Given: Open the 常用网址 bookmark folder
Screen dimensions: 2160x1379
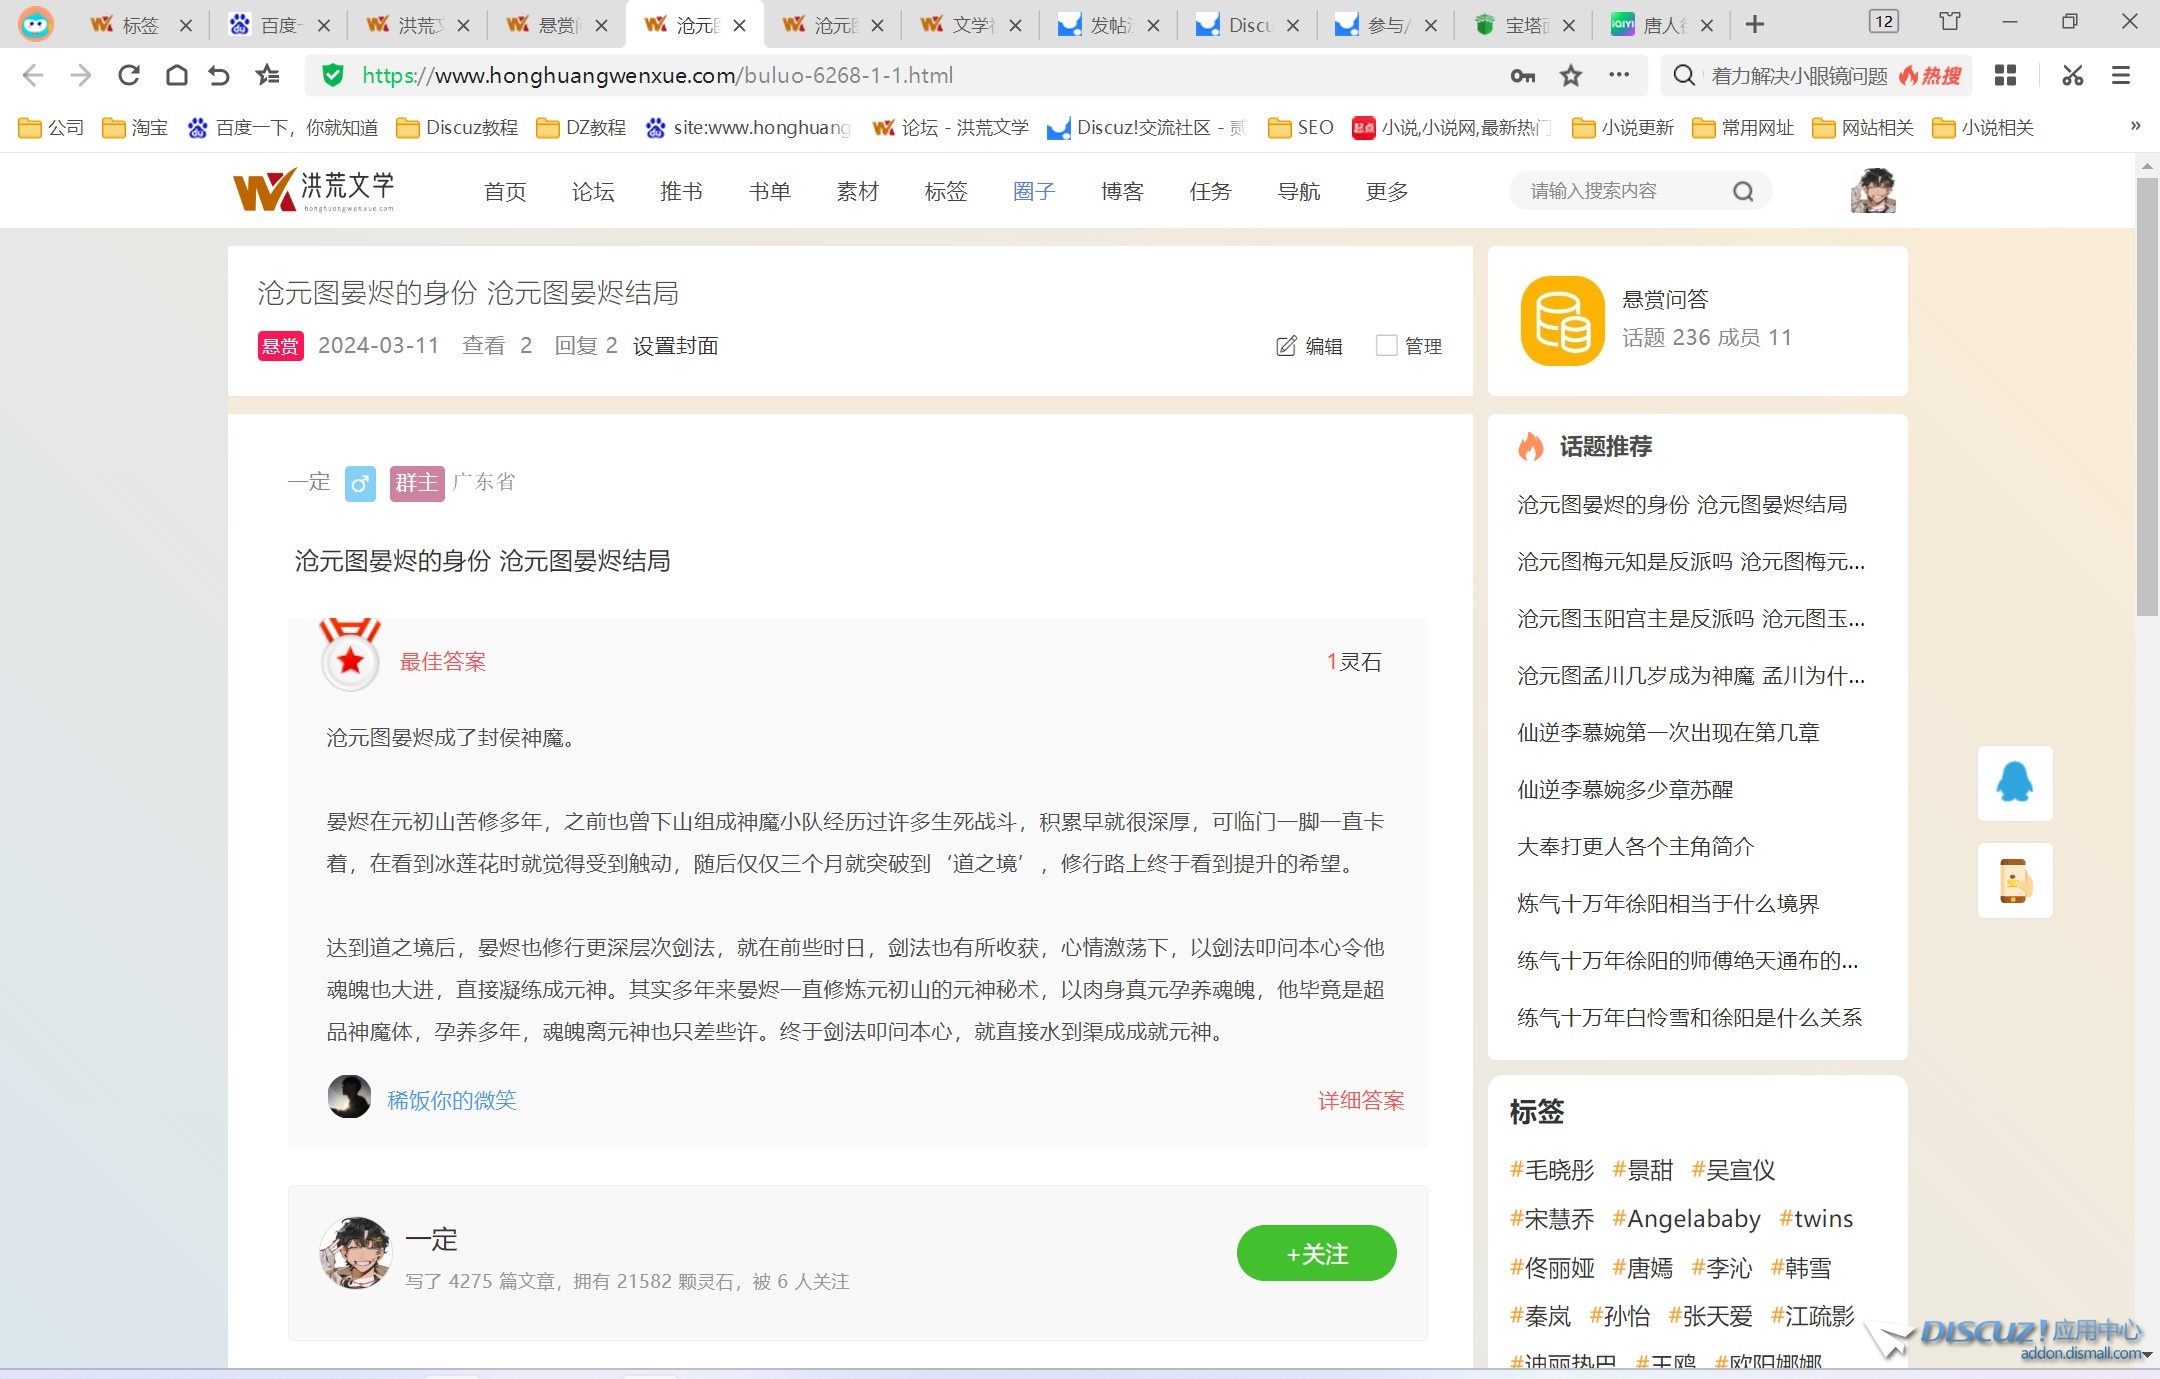Looking at the screenshot, I should pos(1743,127).
